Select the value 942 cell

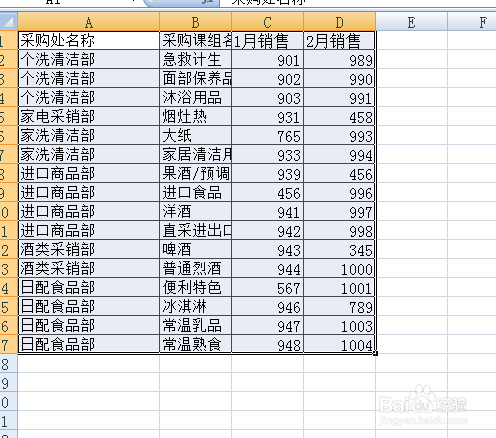click(x=268, y=231)
